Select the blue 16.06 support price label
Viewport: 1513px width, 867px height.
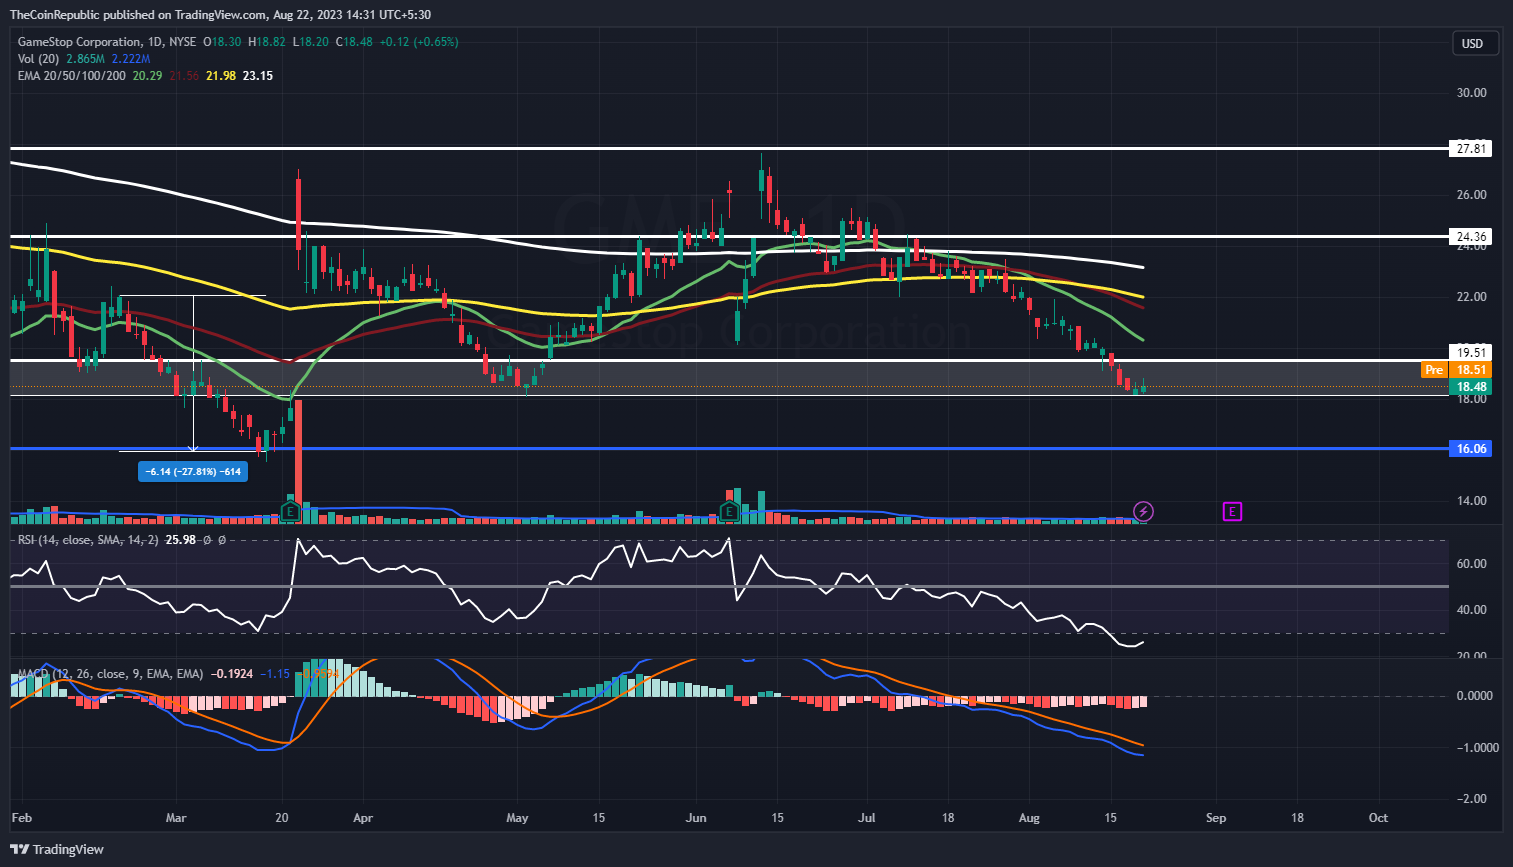click(x=1472, y=449)
